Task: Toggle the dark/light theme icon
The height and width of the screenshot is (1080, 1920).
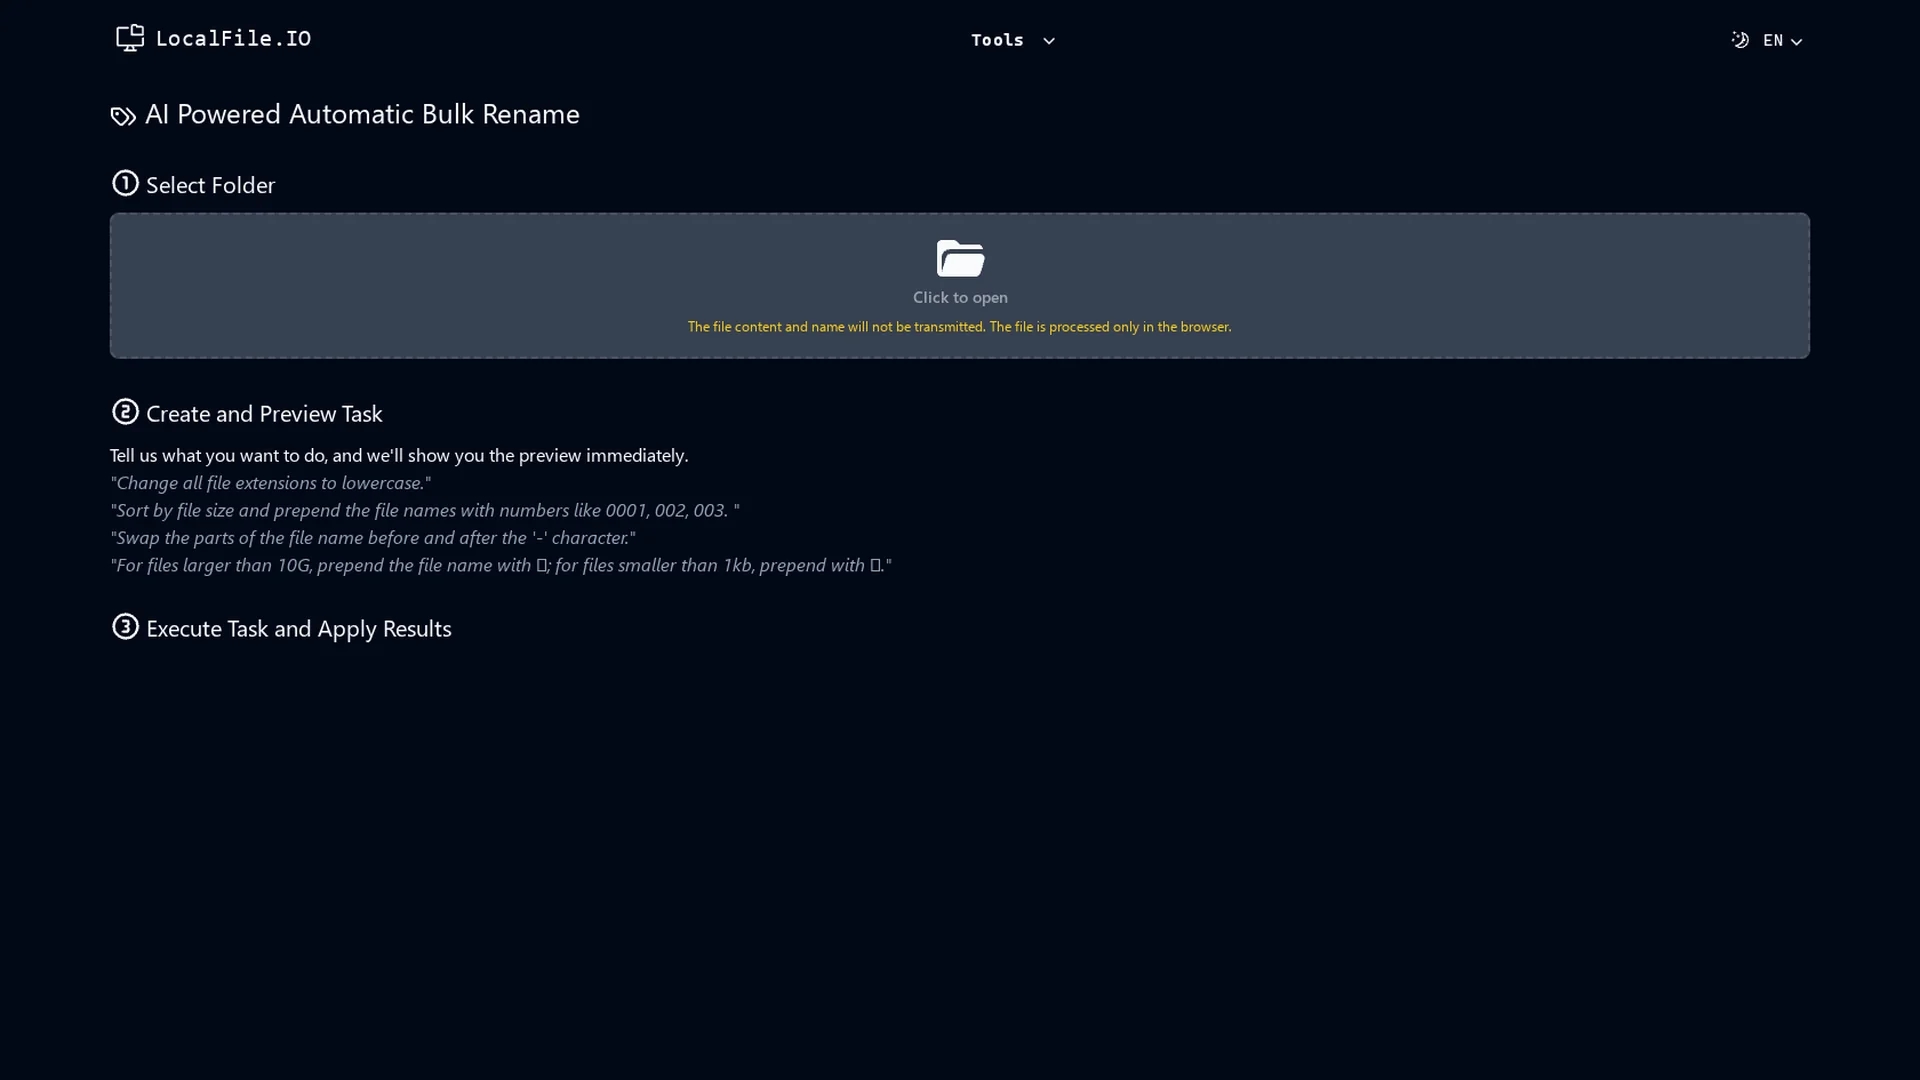Action: [1740, 40]
